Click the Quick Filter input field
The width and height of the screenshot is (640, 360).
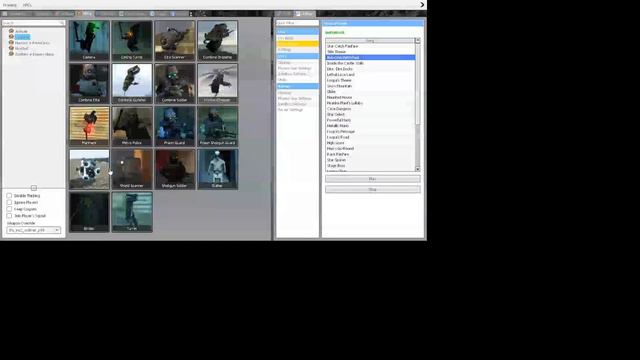click(297, 23)
